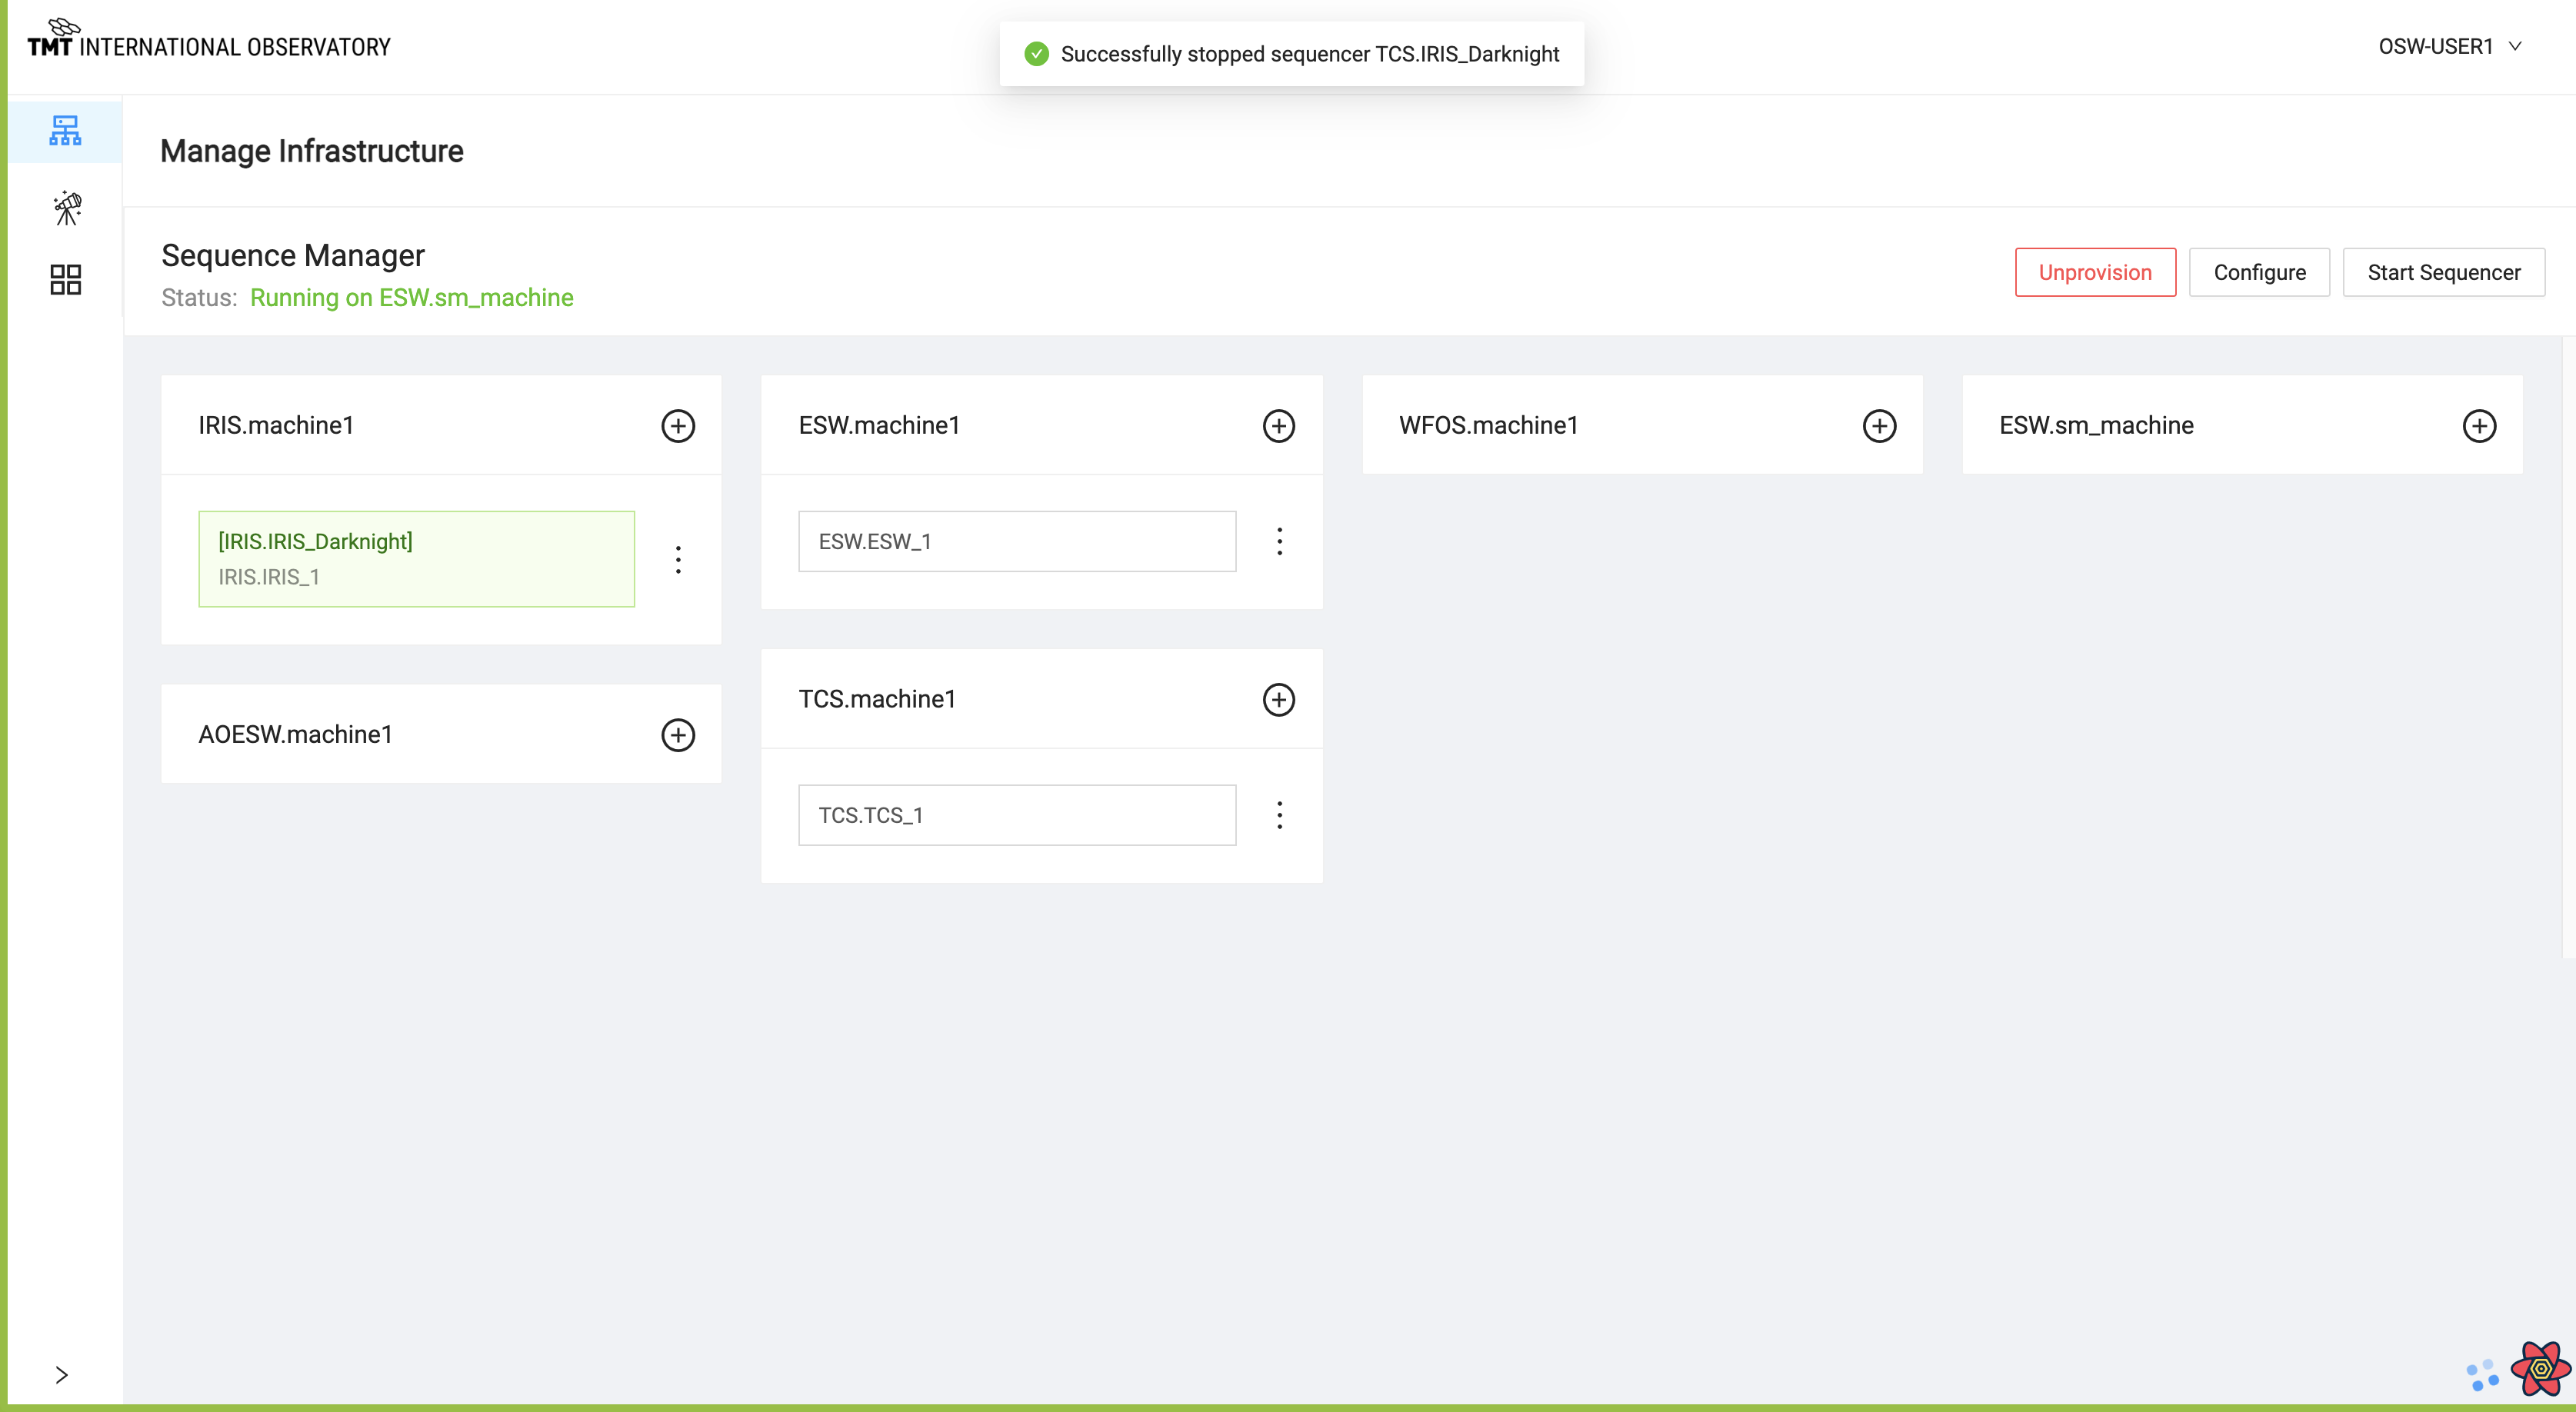Click the Unprovision button
The width and height of the screenshot is (2576, 1412).
[x=2095, y=272]
